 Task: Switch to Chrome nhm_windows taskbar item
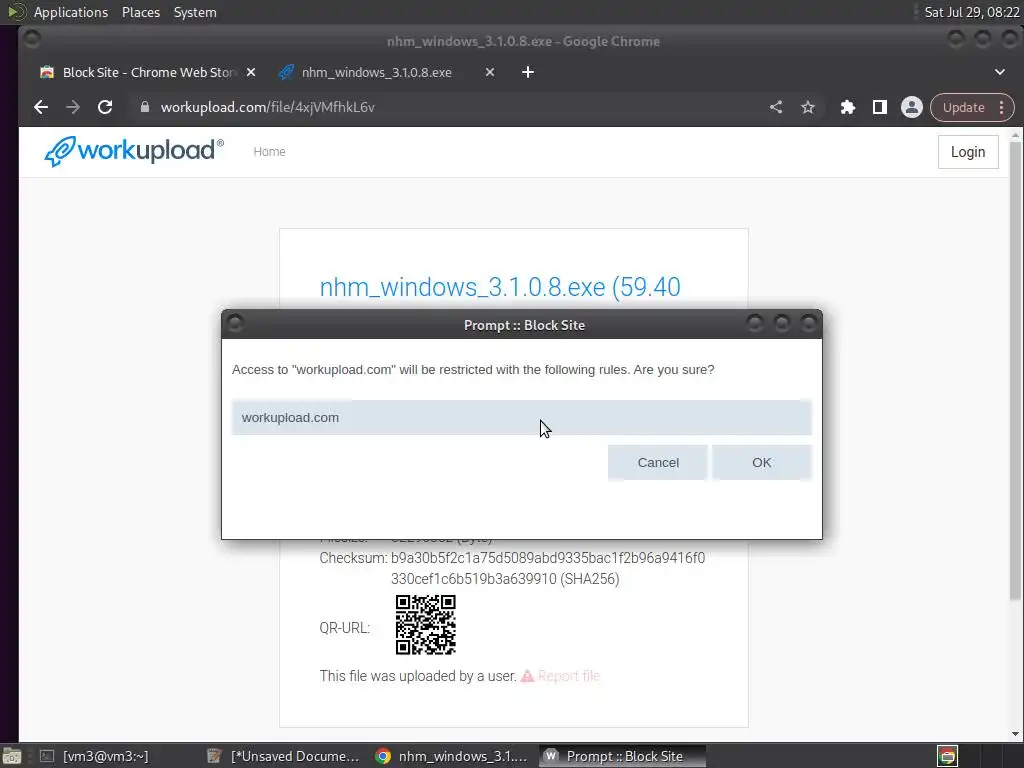pyautogui.click(x=452, y=756)
